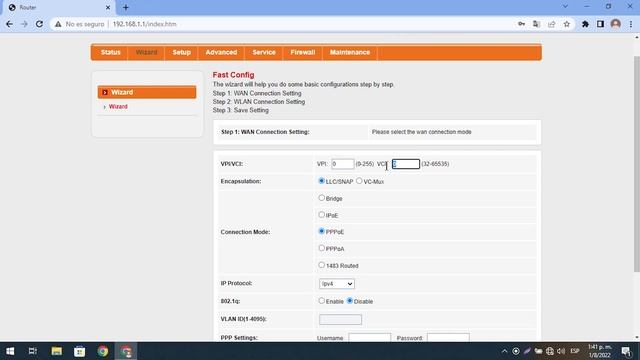Click the VLAN ID input field
Viewport: 640px width, 360px height.
340,319
